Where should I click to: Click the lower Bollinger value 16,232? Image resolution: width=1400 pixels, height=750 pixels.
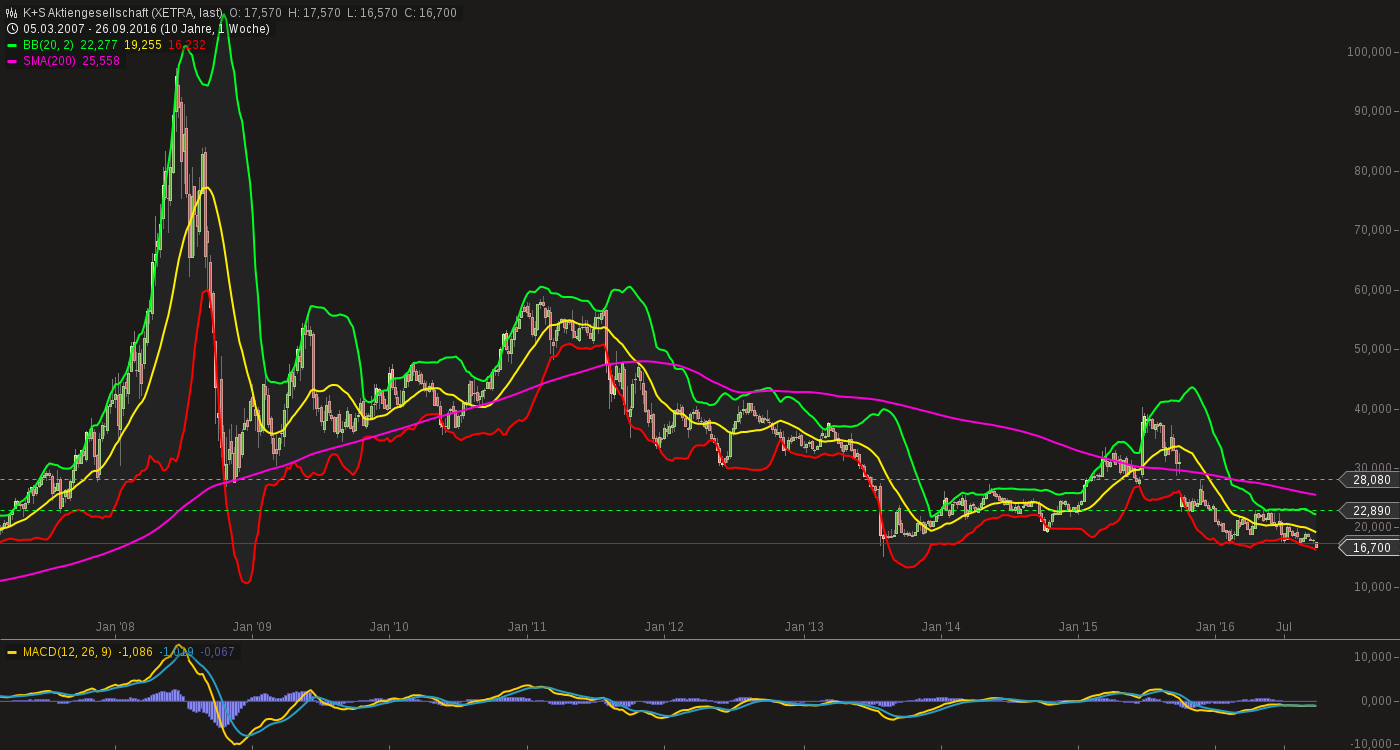[x=187, y=45]
